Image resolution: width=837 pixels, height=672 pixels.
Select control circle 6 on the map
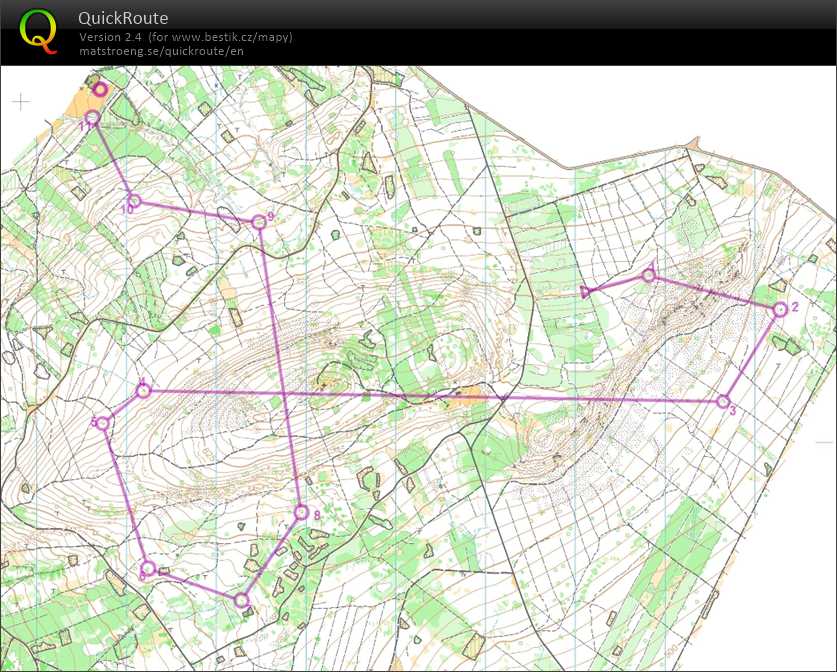coord(147,568)
